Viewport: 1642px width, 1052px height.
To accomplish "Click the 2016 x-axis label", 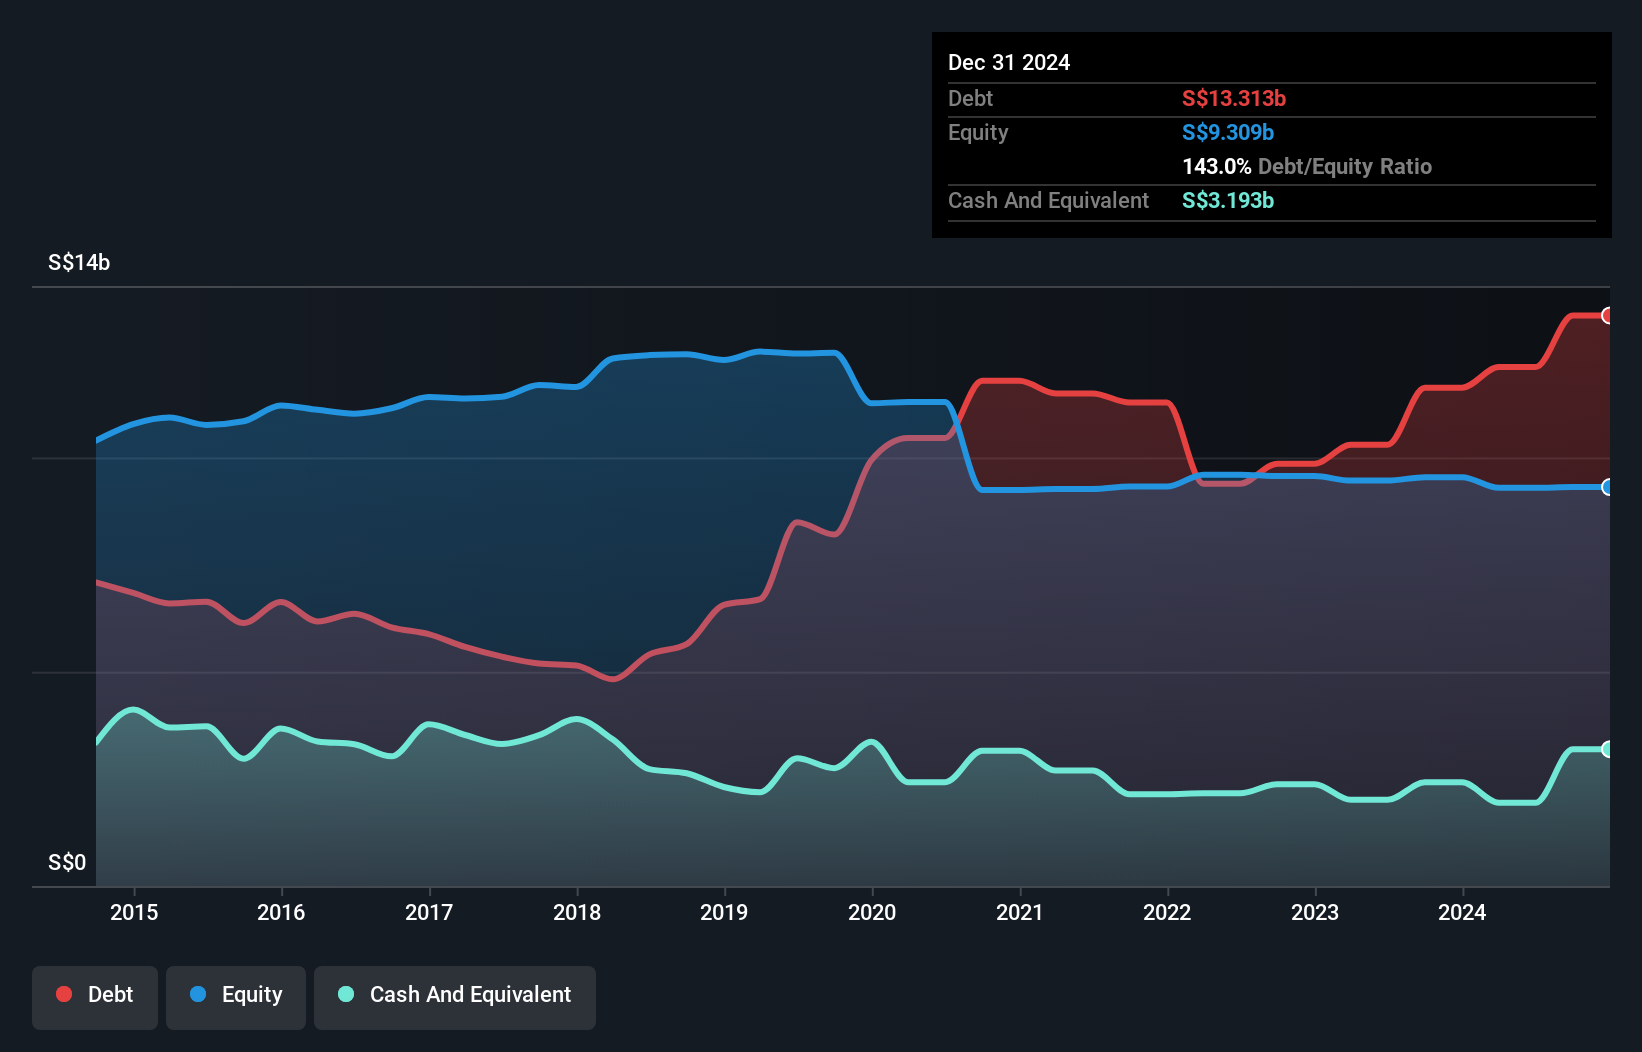I will [281, 912].
